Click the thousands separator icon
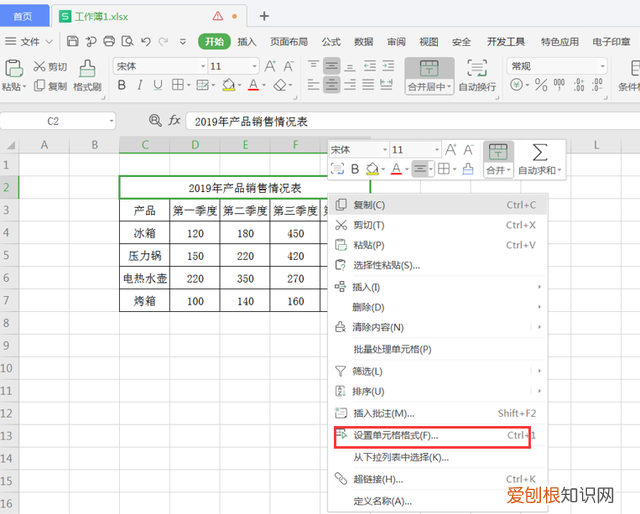The width and height of the screenshot is (640, 514). (559, 85)
